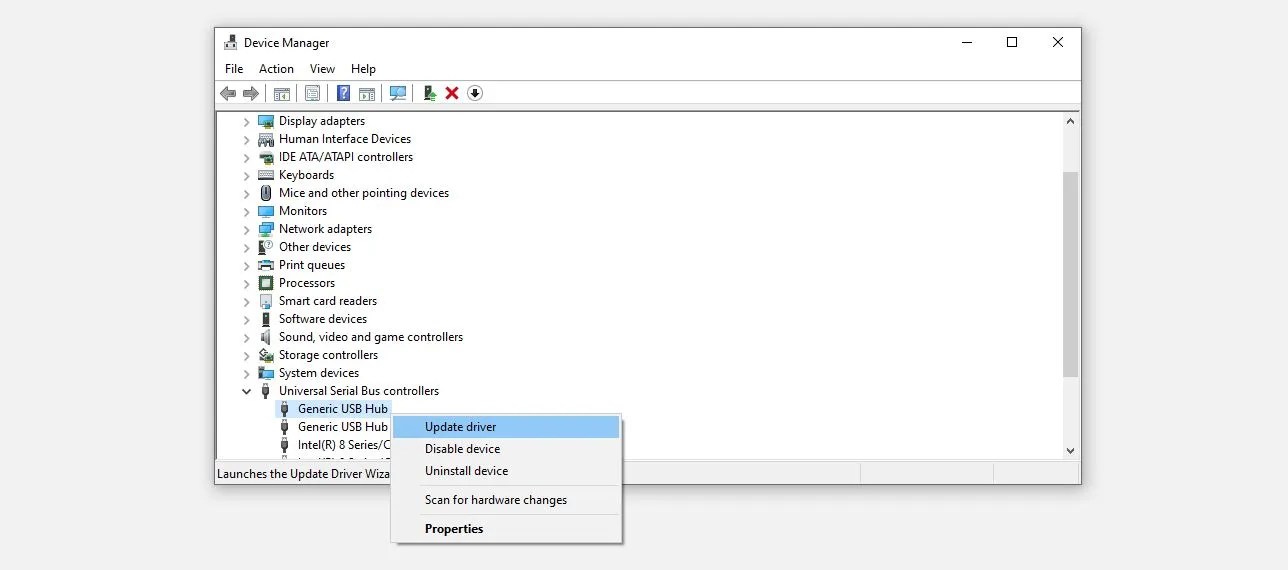Image resolution: width=1288 pixels, height=570 pixels.
Task: Open the Action menu
Action: click(276, 69)
